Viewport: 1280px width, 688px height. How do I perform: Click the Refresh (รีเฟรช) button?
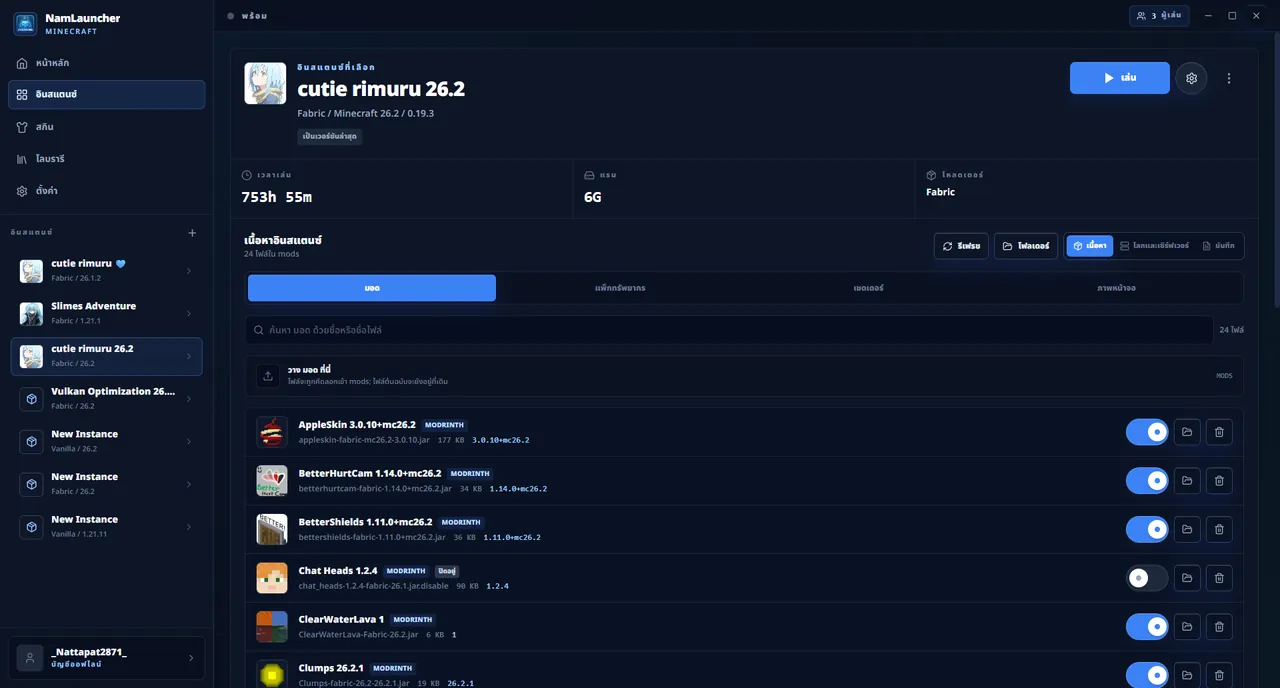[x=961, y=246]
